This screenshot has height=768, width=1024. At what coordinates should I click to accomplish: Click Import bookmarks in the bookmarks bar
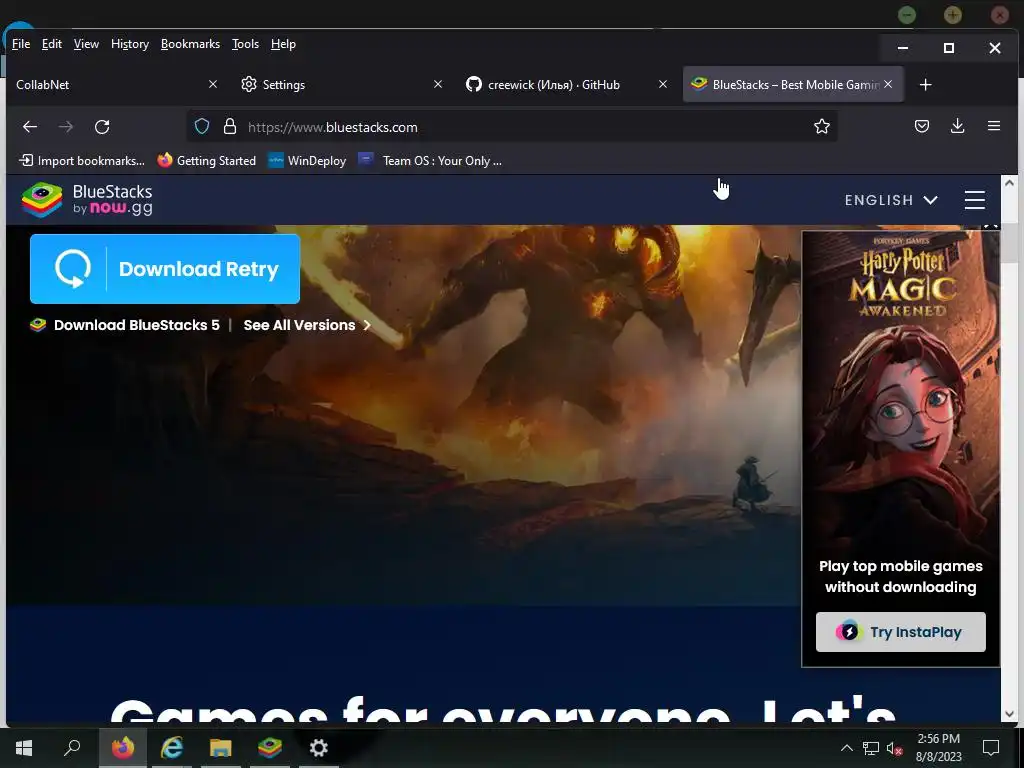(82, 161)
